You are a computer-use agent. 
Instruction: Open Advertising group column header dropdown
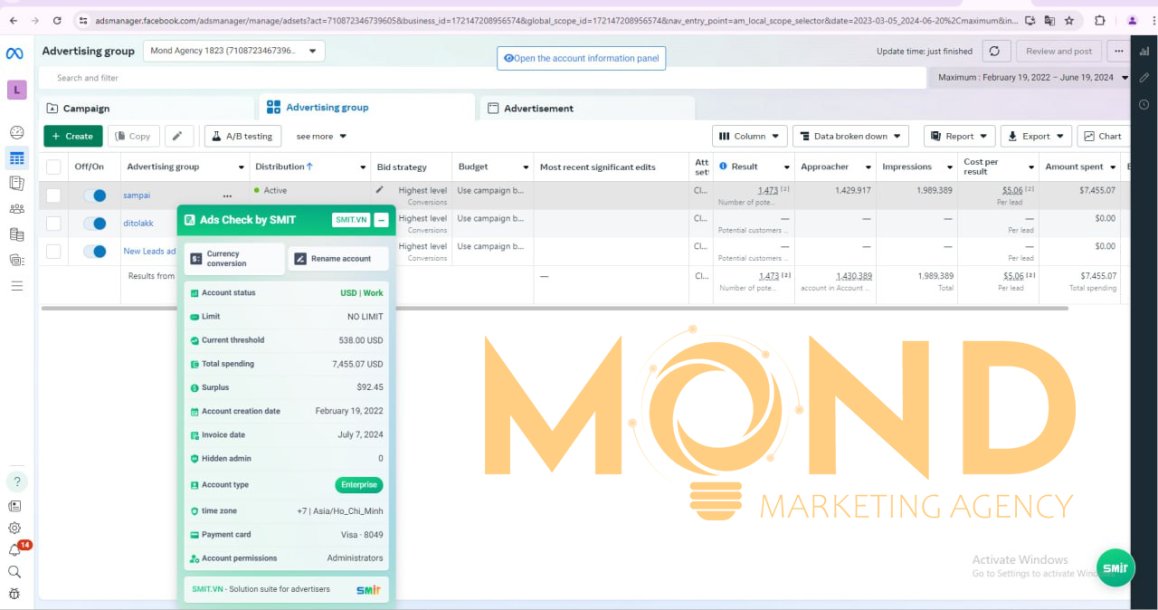point(241,168)
